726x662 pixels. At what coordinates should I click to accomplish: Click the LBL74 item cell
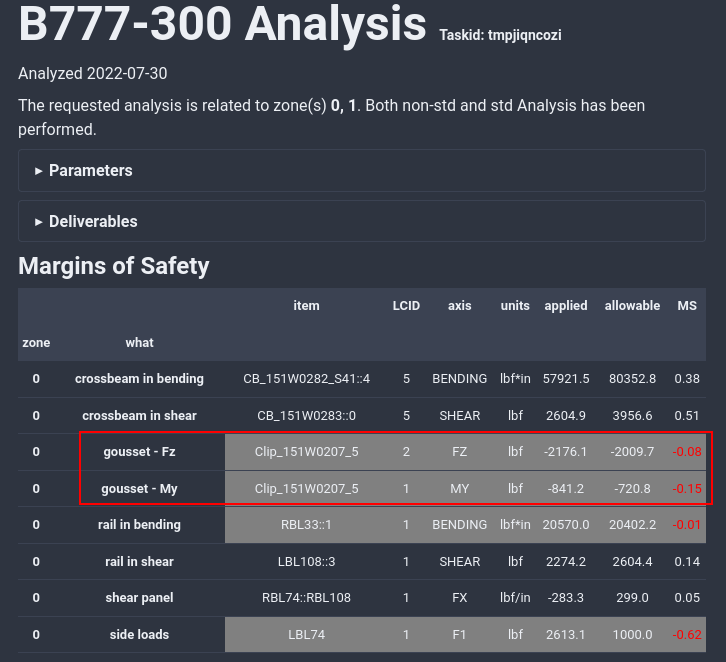point(306,635)
